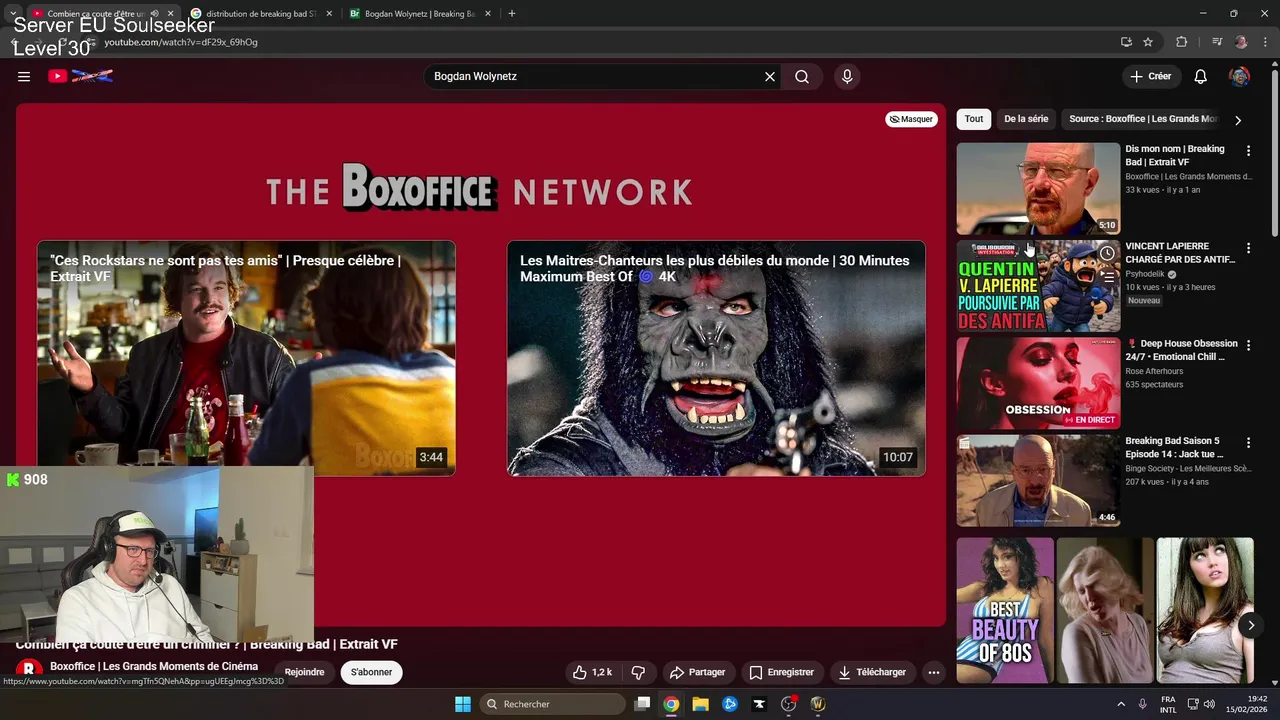Open more actions on the video

pos(934,672)
